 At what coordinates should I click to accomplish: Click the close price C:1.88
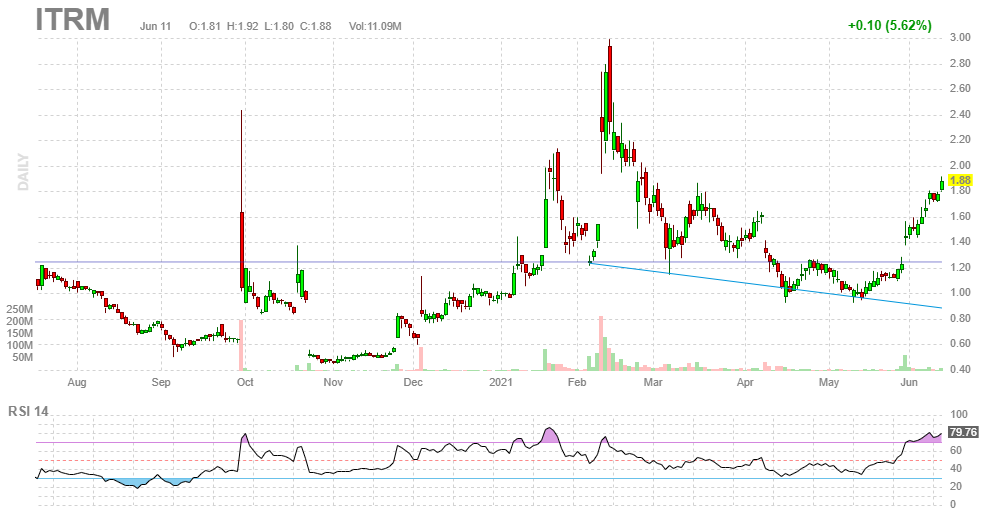click(x=315, y=26)
